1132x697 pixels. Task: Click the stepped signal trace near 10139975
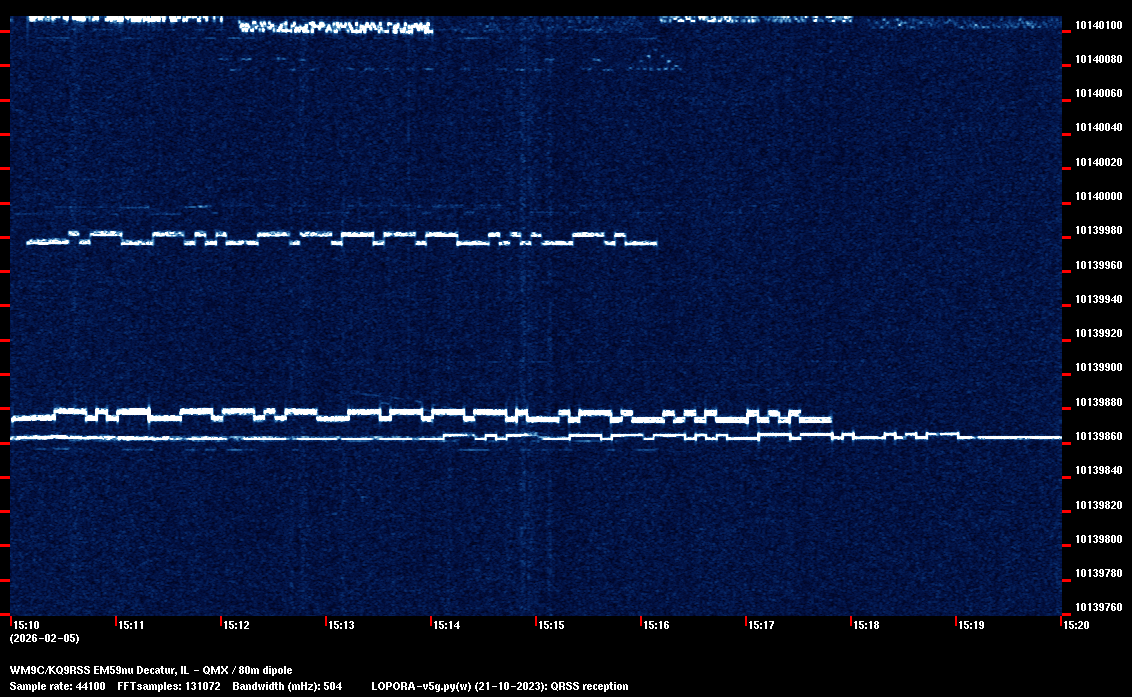coord(340,238)
